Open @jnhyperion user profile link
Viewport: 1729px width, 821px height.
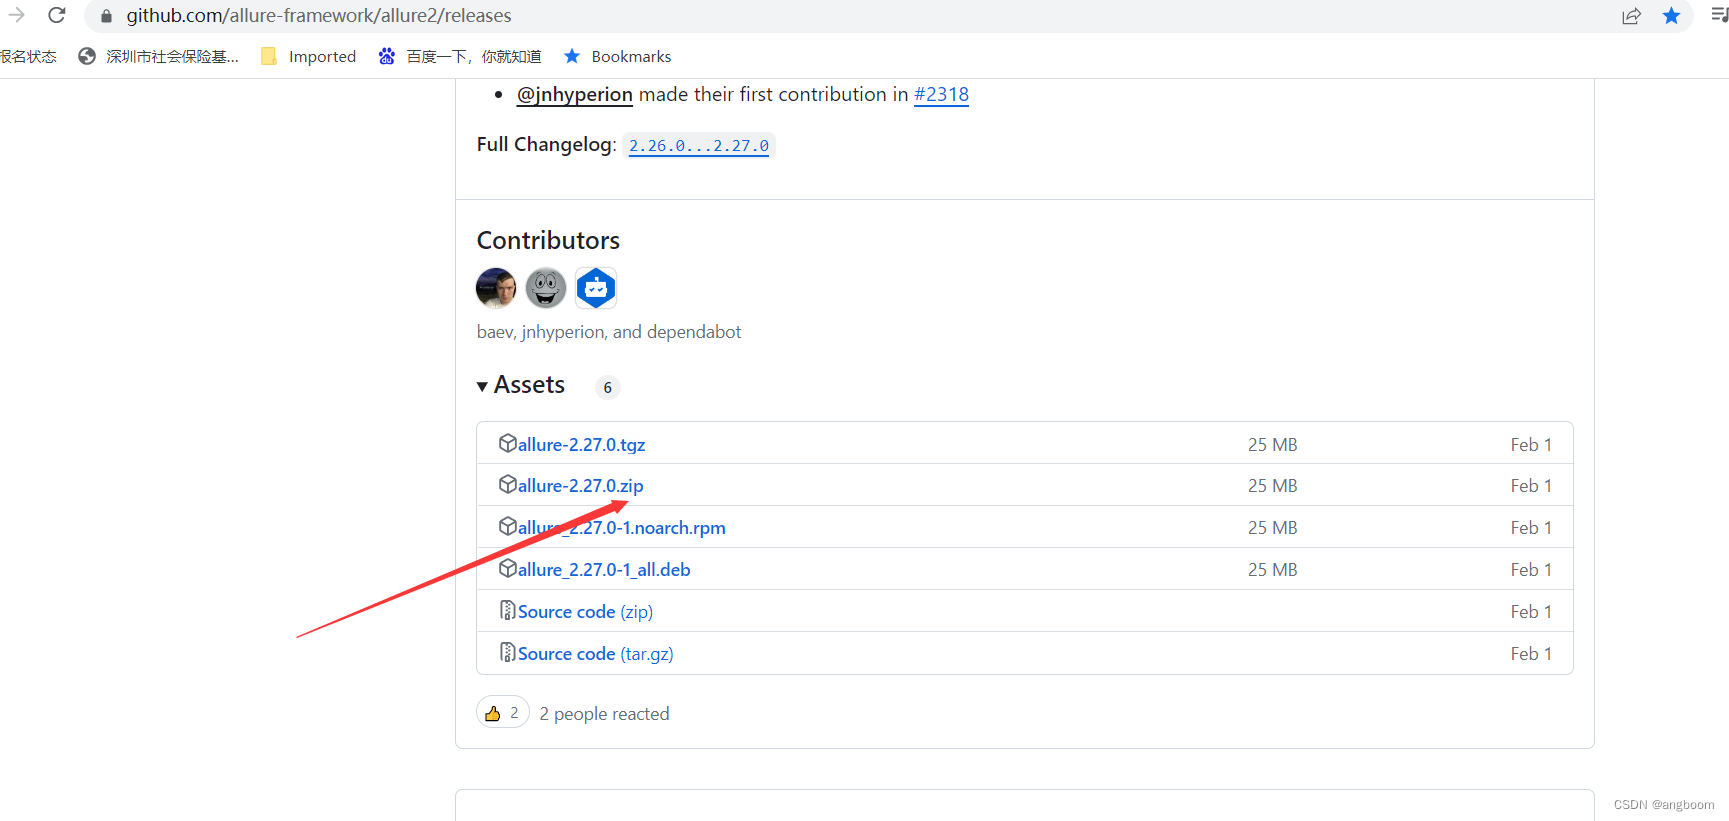pos(574,94)
